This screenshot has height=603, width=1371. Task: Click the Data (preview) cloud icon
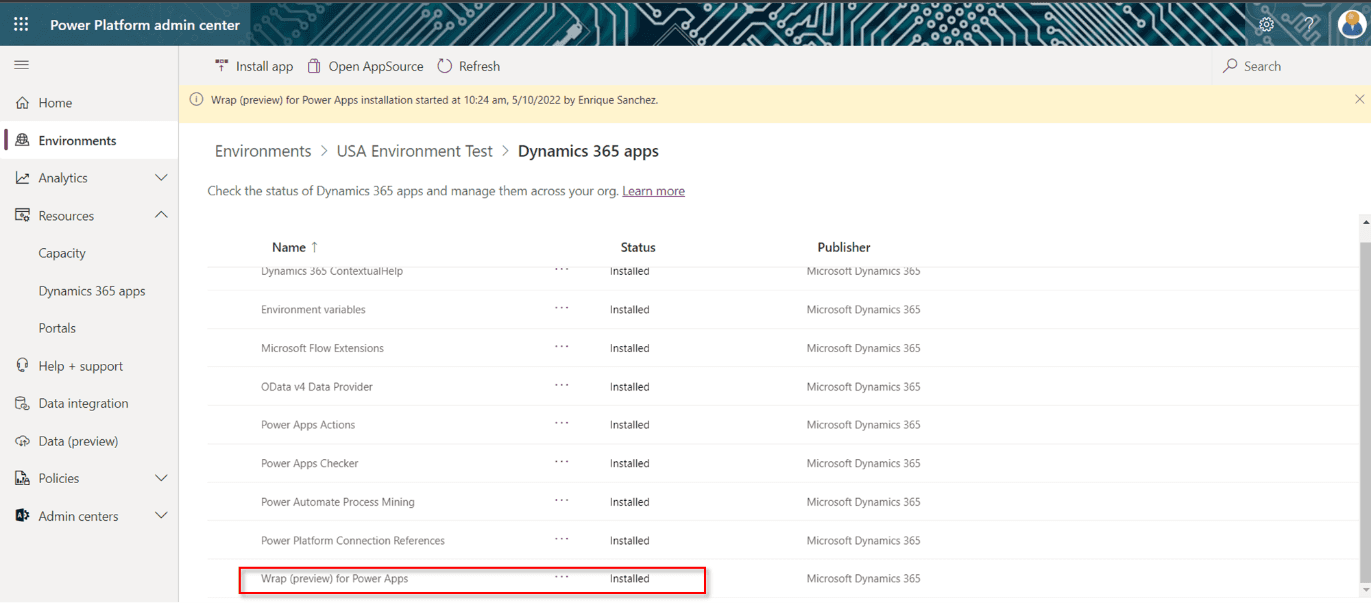click(x=22, y=441)
